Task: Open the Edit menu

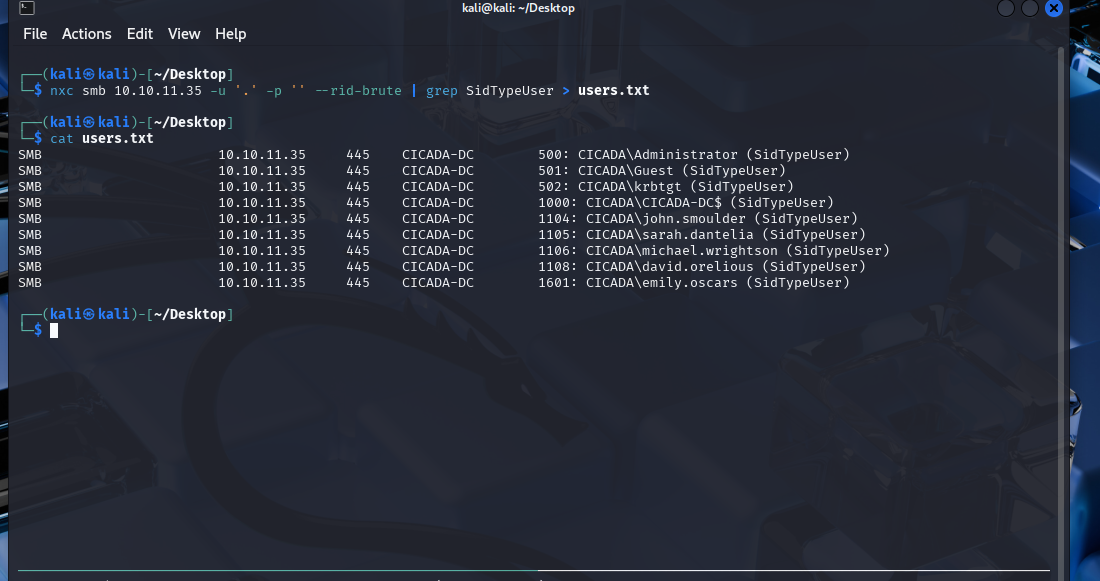Action: pyautogui.click(x=140, y=34)
